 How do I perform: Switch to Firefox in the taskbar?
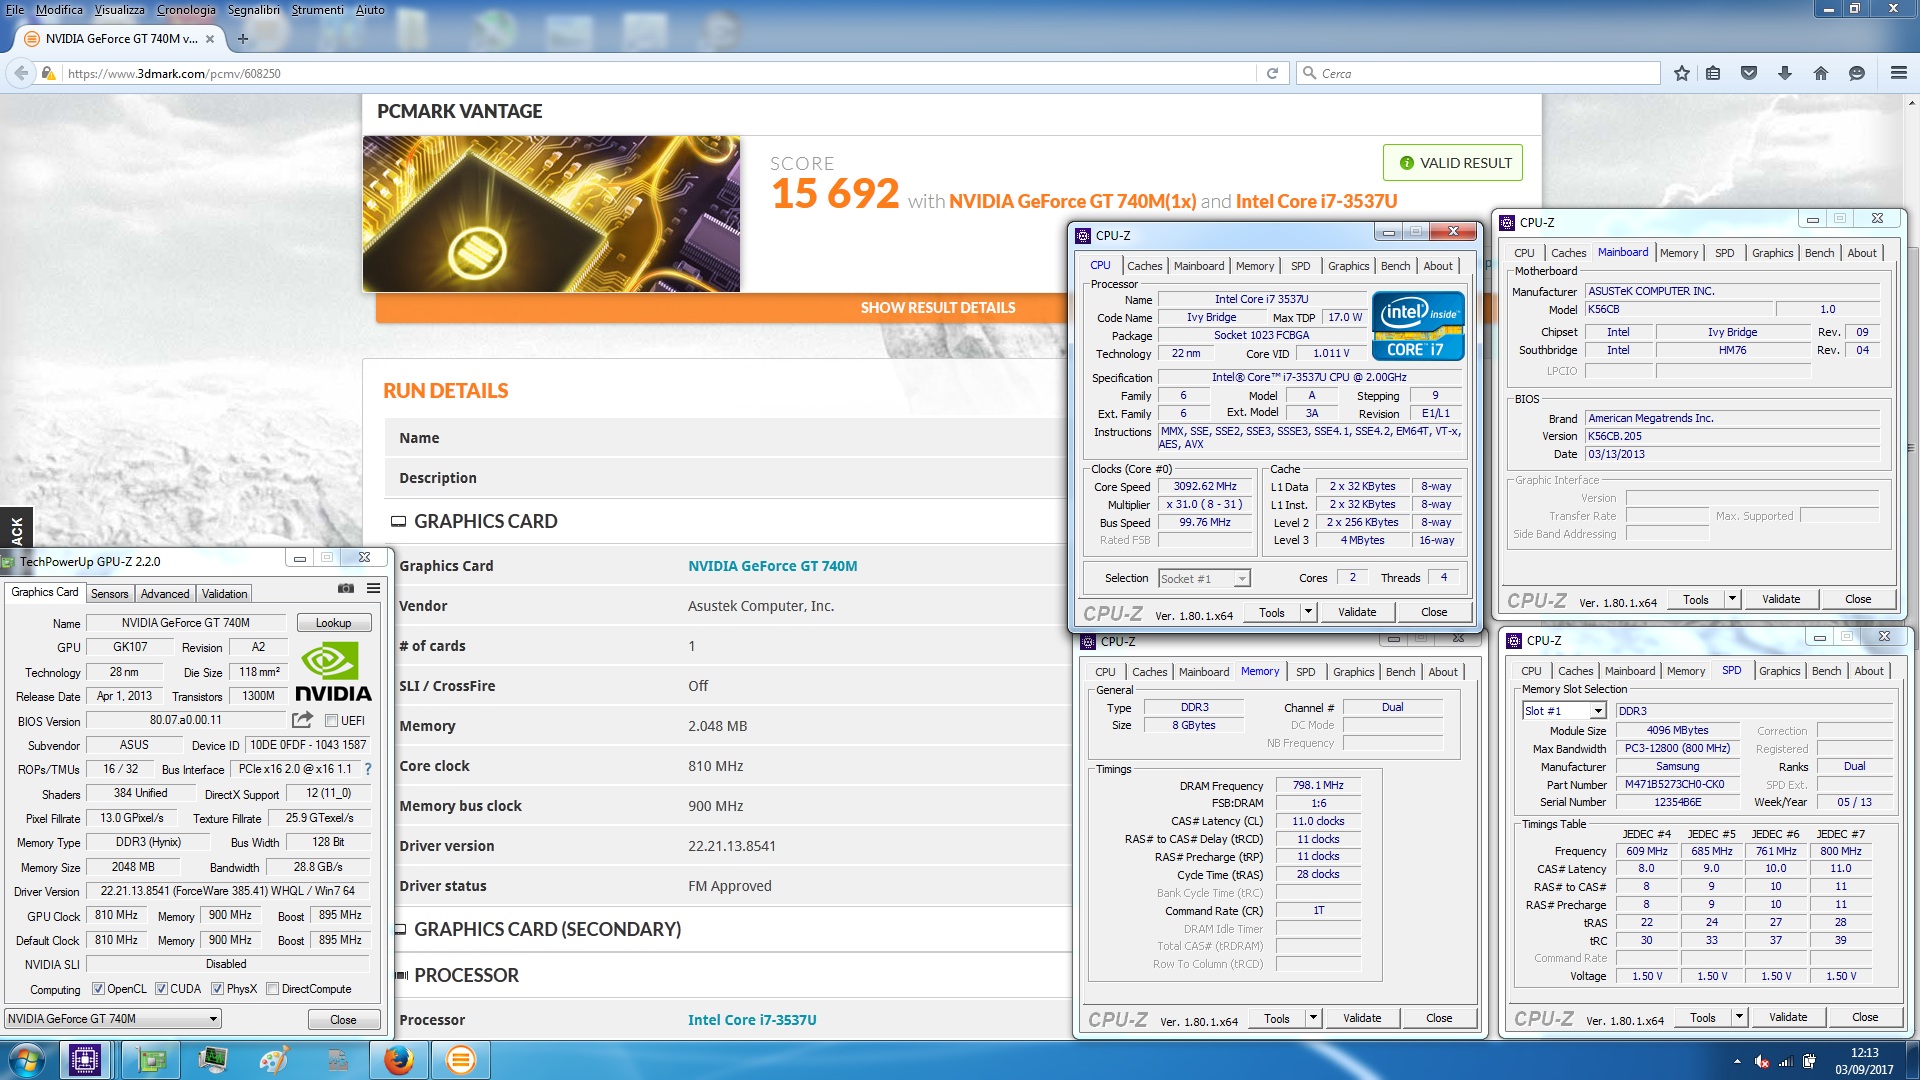[x=398, y=1060]
